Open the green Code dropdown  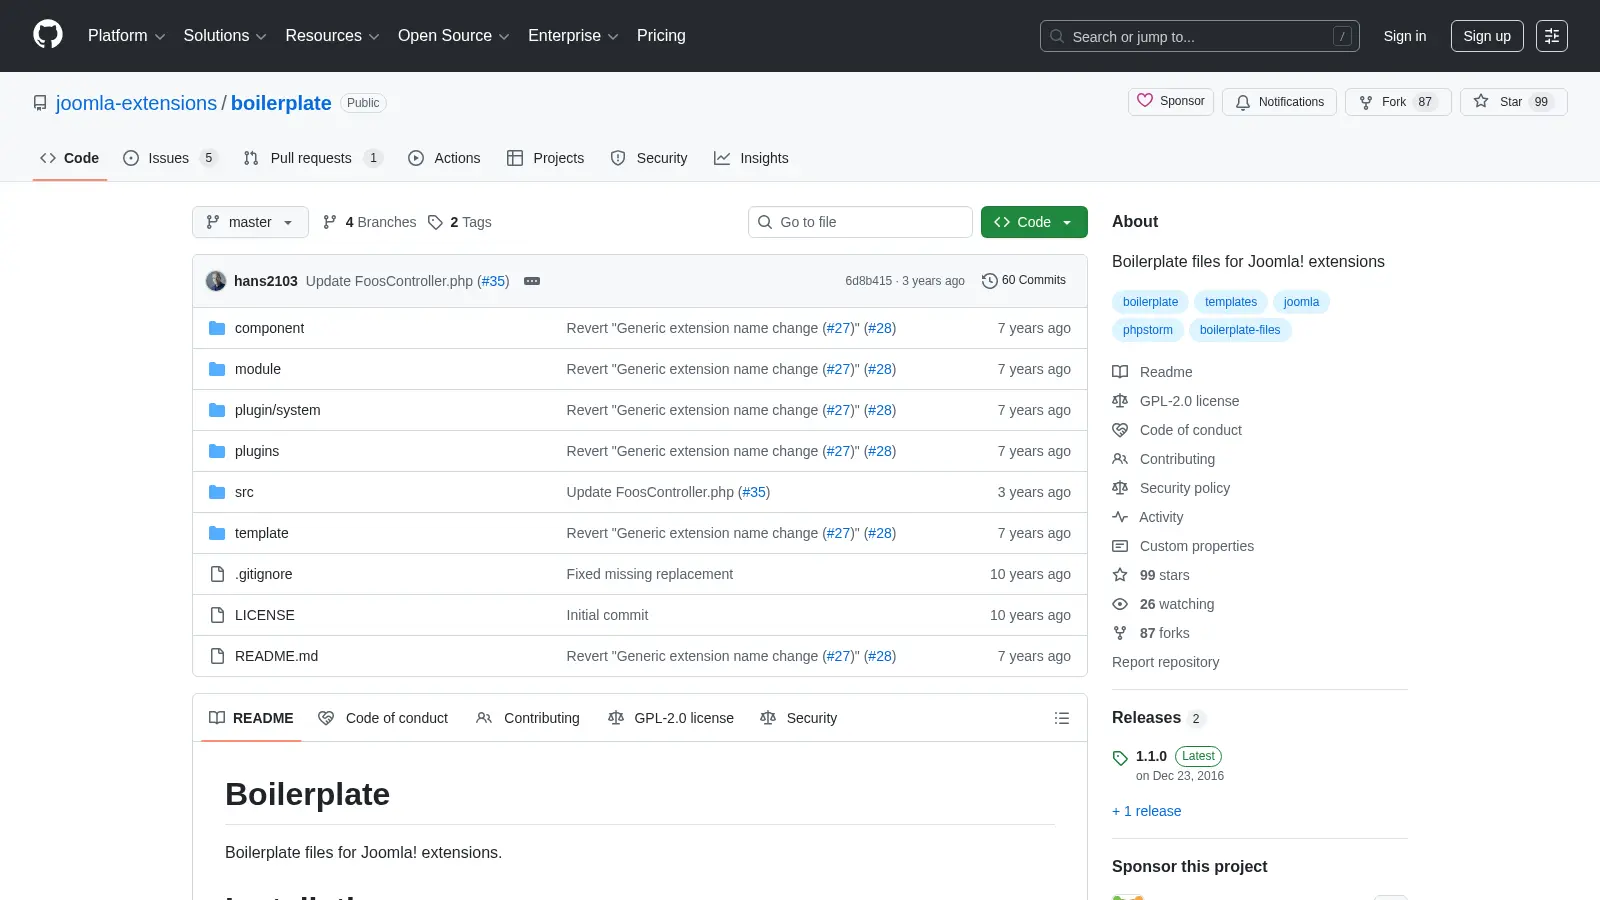pos(1034,222)
